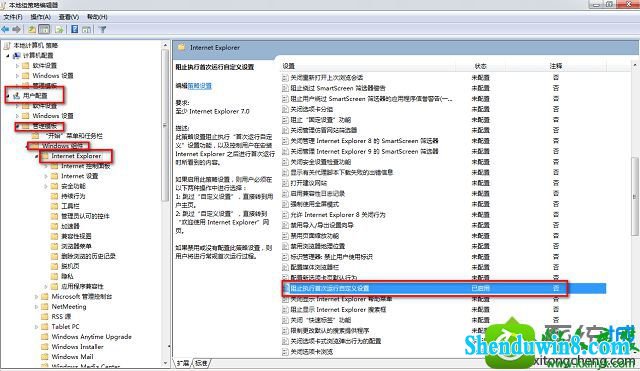Sort by the 状态 column header

click(x=480, y=66)
